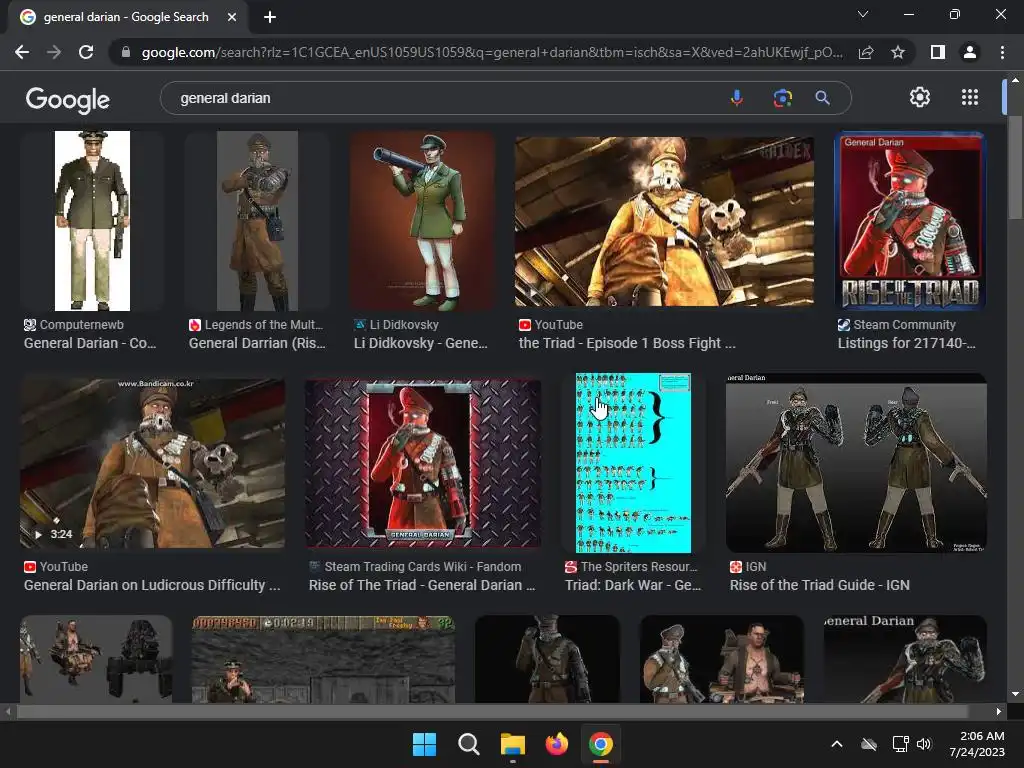Open the two-character render thumbnail in bottom row
This screenshot has width=1024, height=768.
coord(722,659)
